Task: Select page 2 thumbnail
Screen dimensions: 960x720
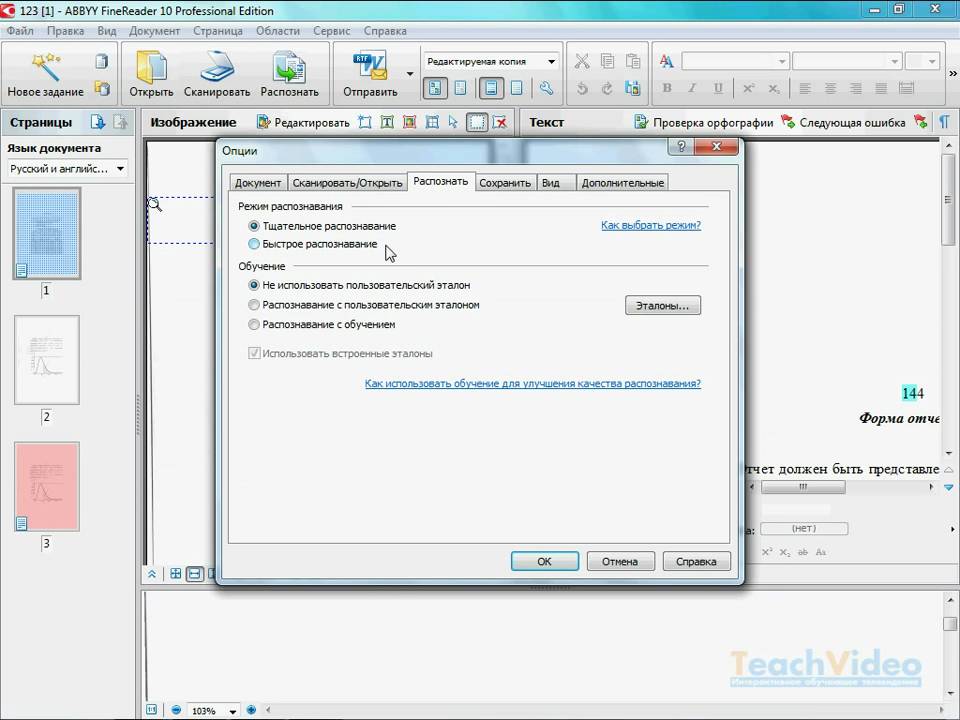Action: tap(47, 360)
